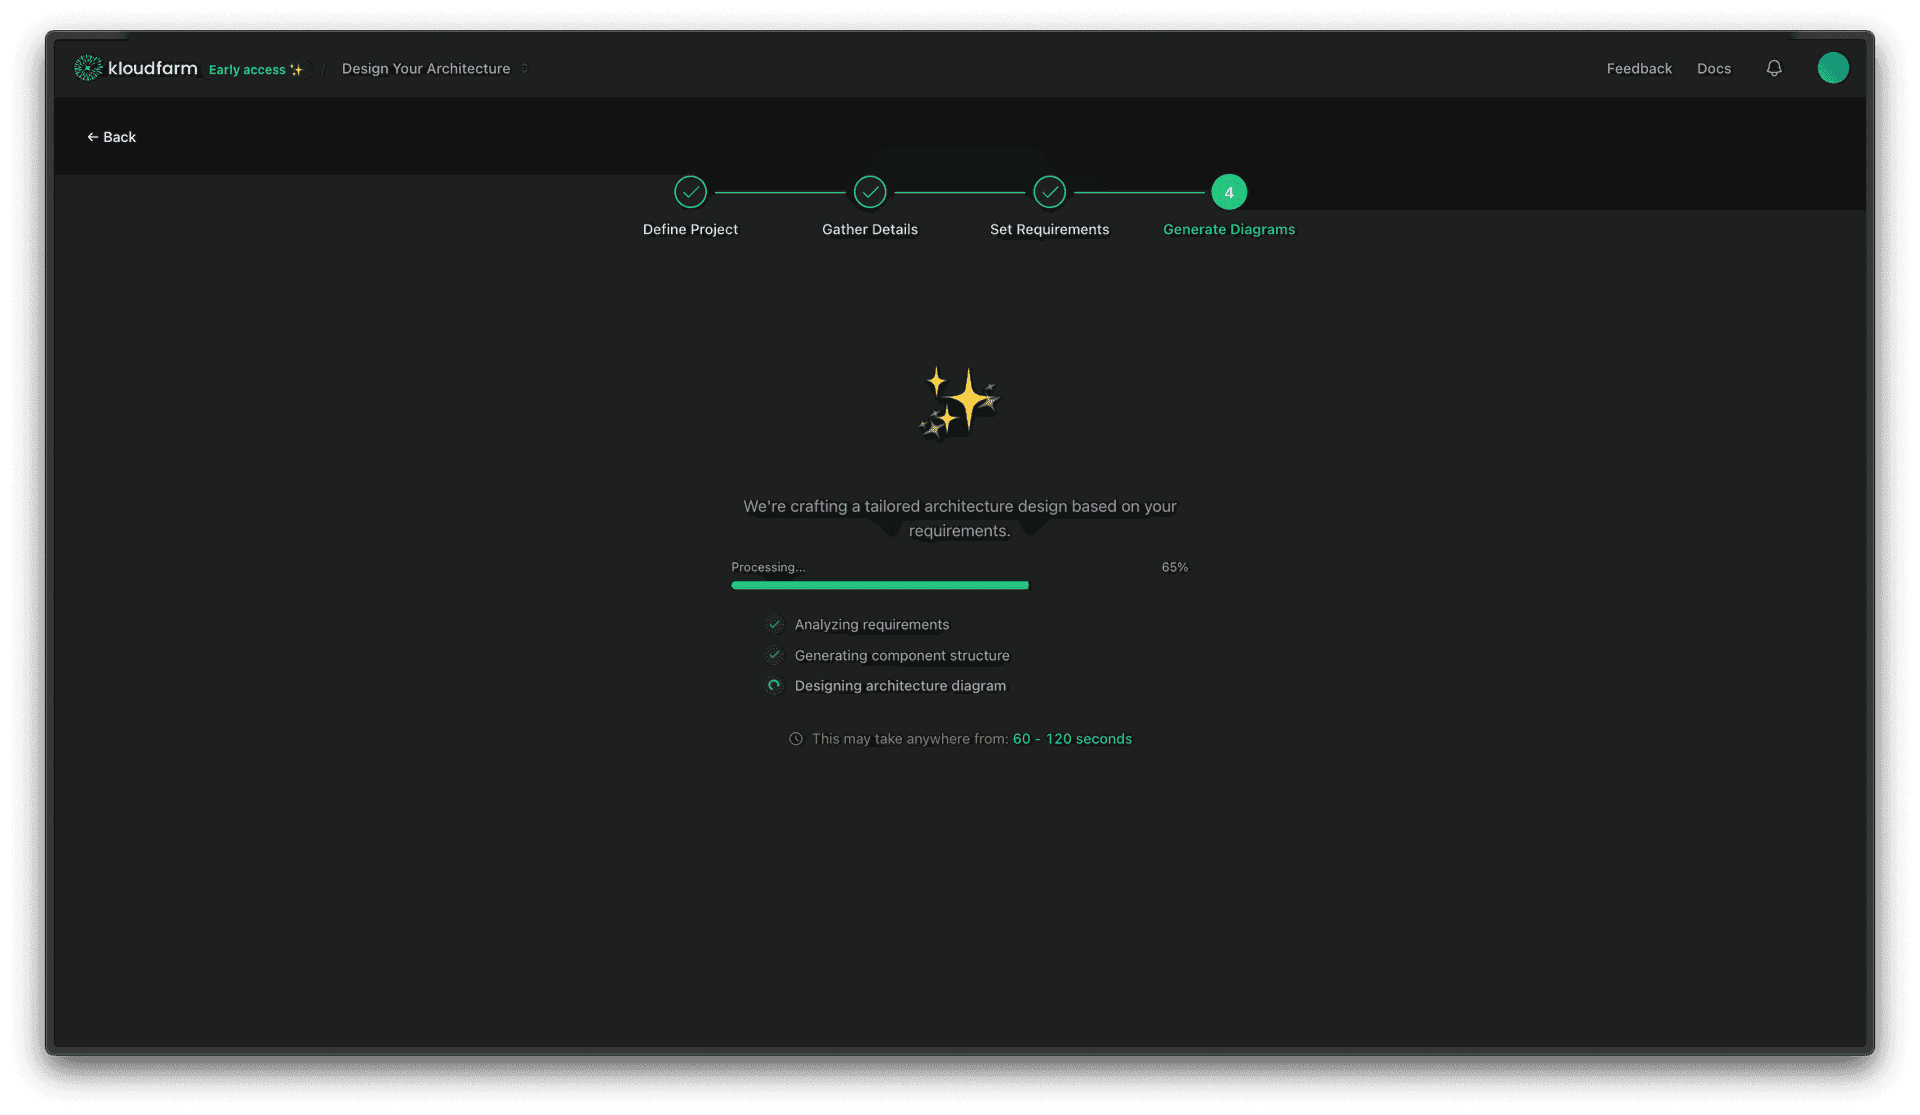Click the step 4 Generate Diagrams circle
Screen dimensions: 1920x1115
click(1228, 192)
